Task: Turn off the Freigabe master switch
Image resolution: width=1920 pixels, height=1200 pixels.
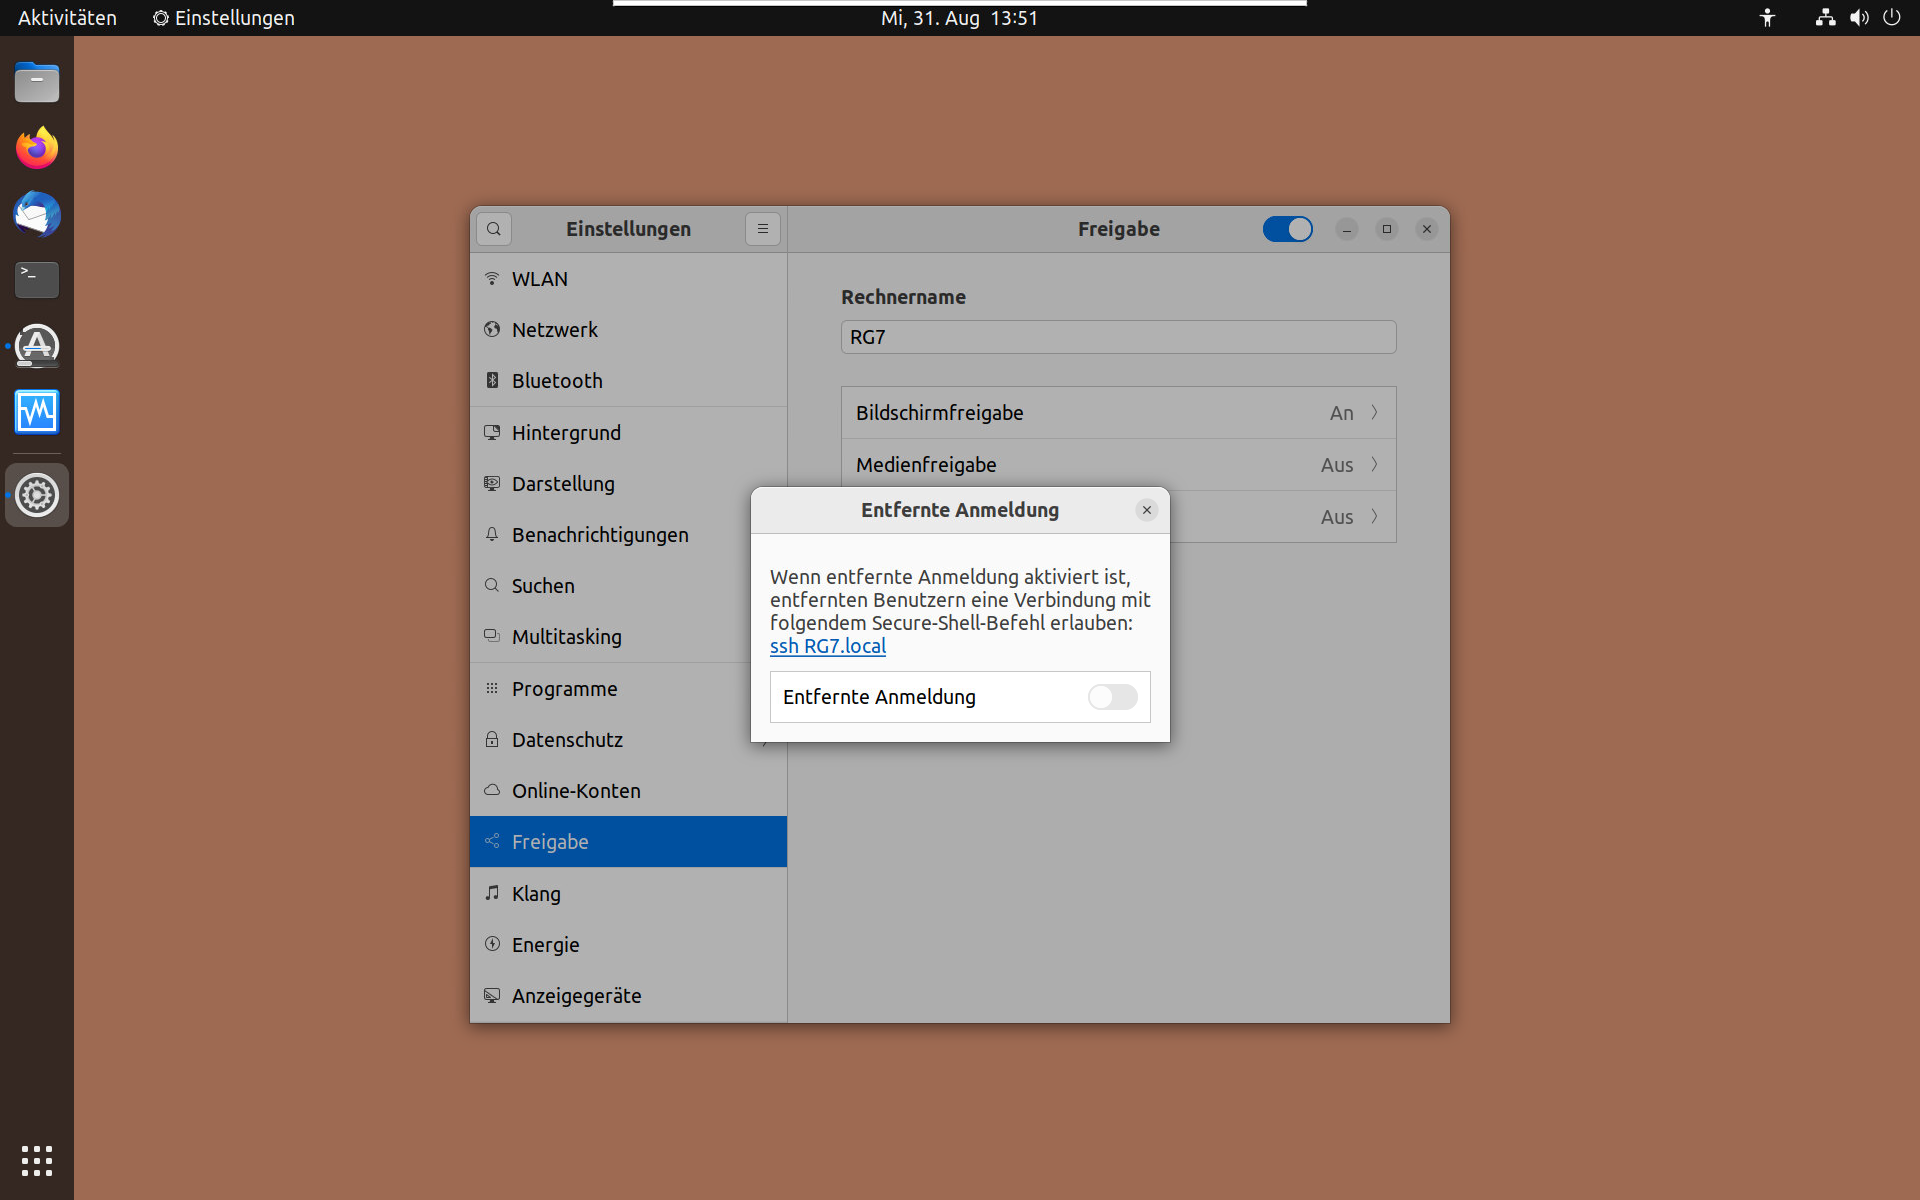Action: [x=1287, y=229]
